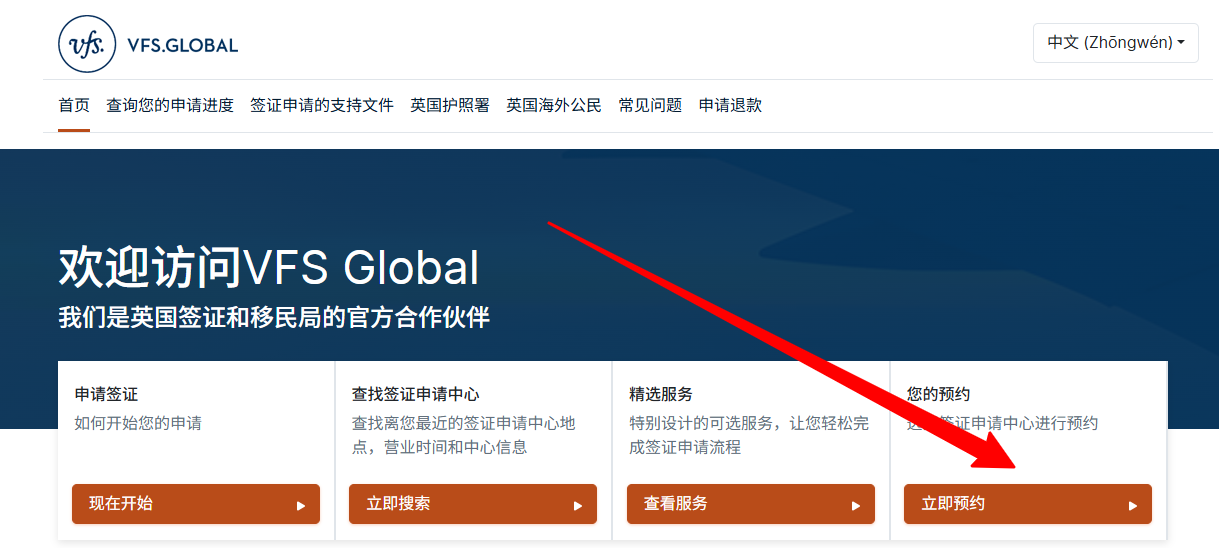This screenshot has height=548, width=1219.
Task: Open the 英国护照署 navigation item
Action: (450, 105)
